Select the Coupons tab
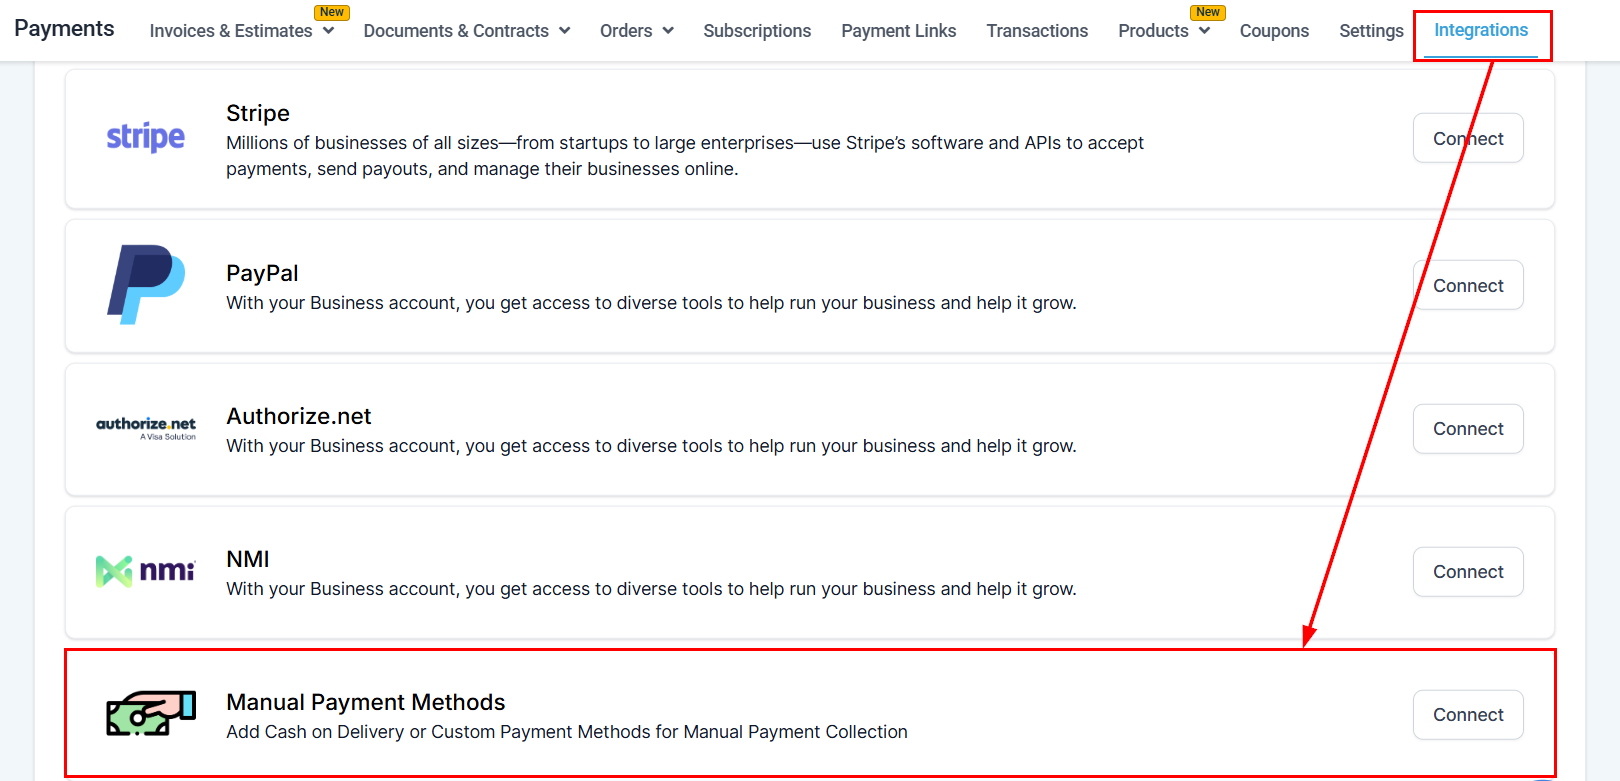This screenshot has height=781, width=1620. pyautogui.click(x=1274, y=31)
